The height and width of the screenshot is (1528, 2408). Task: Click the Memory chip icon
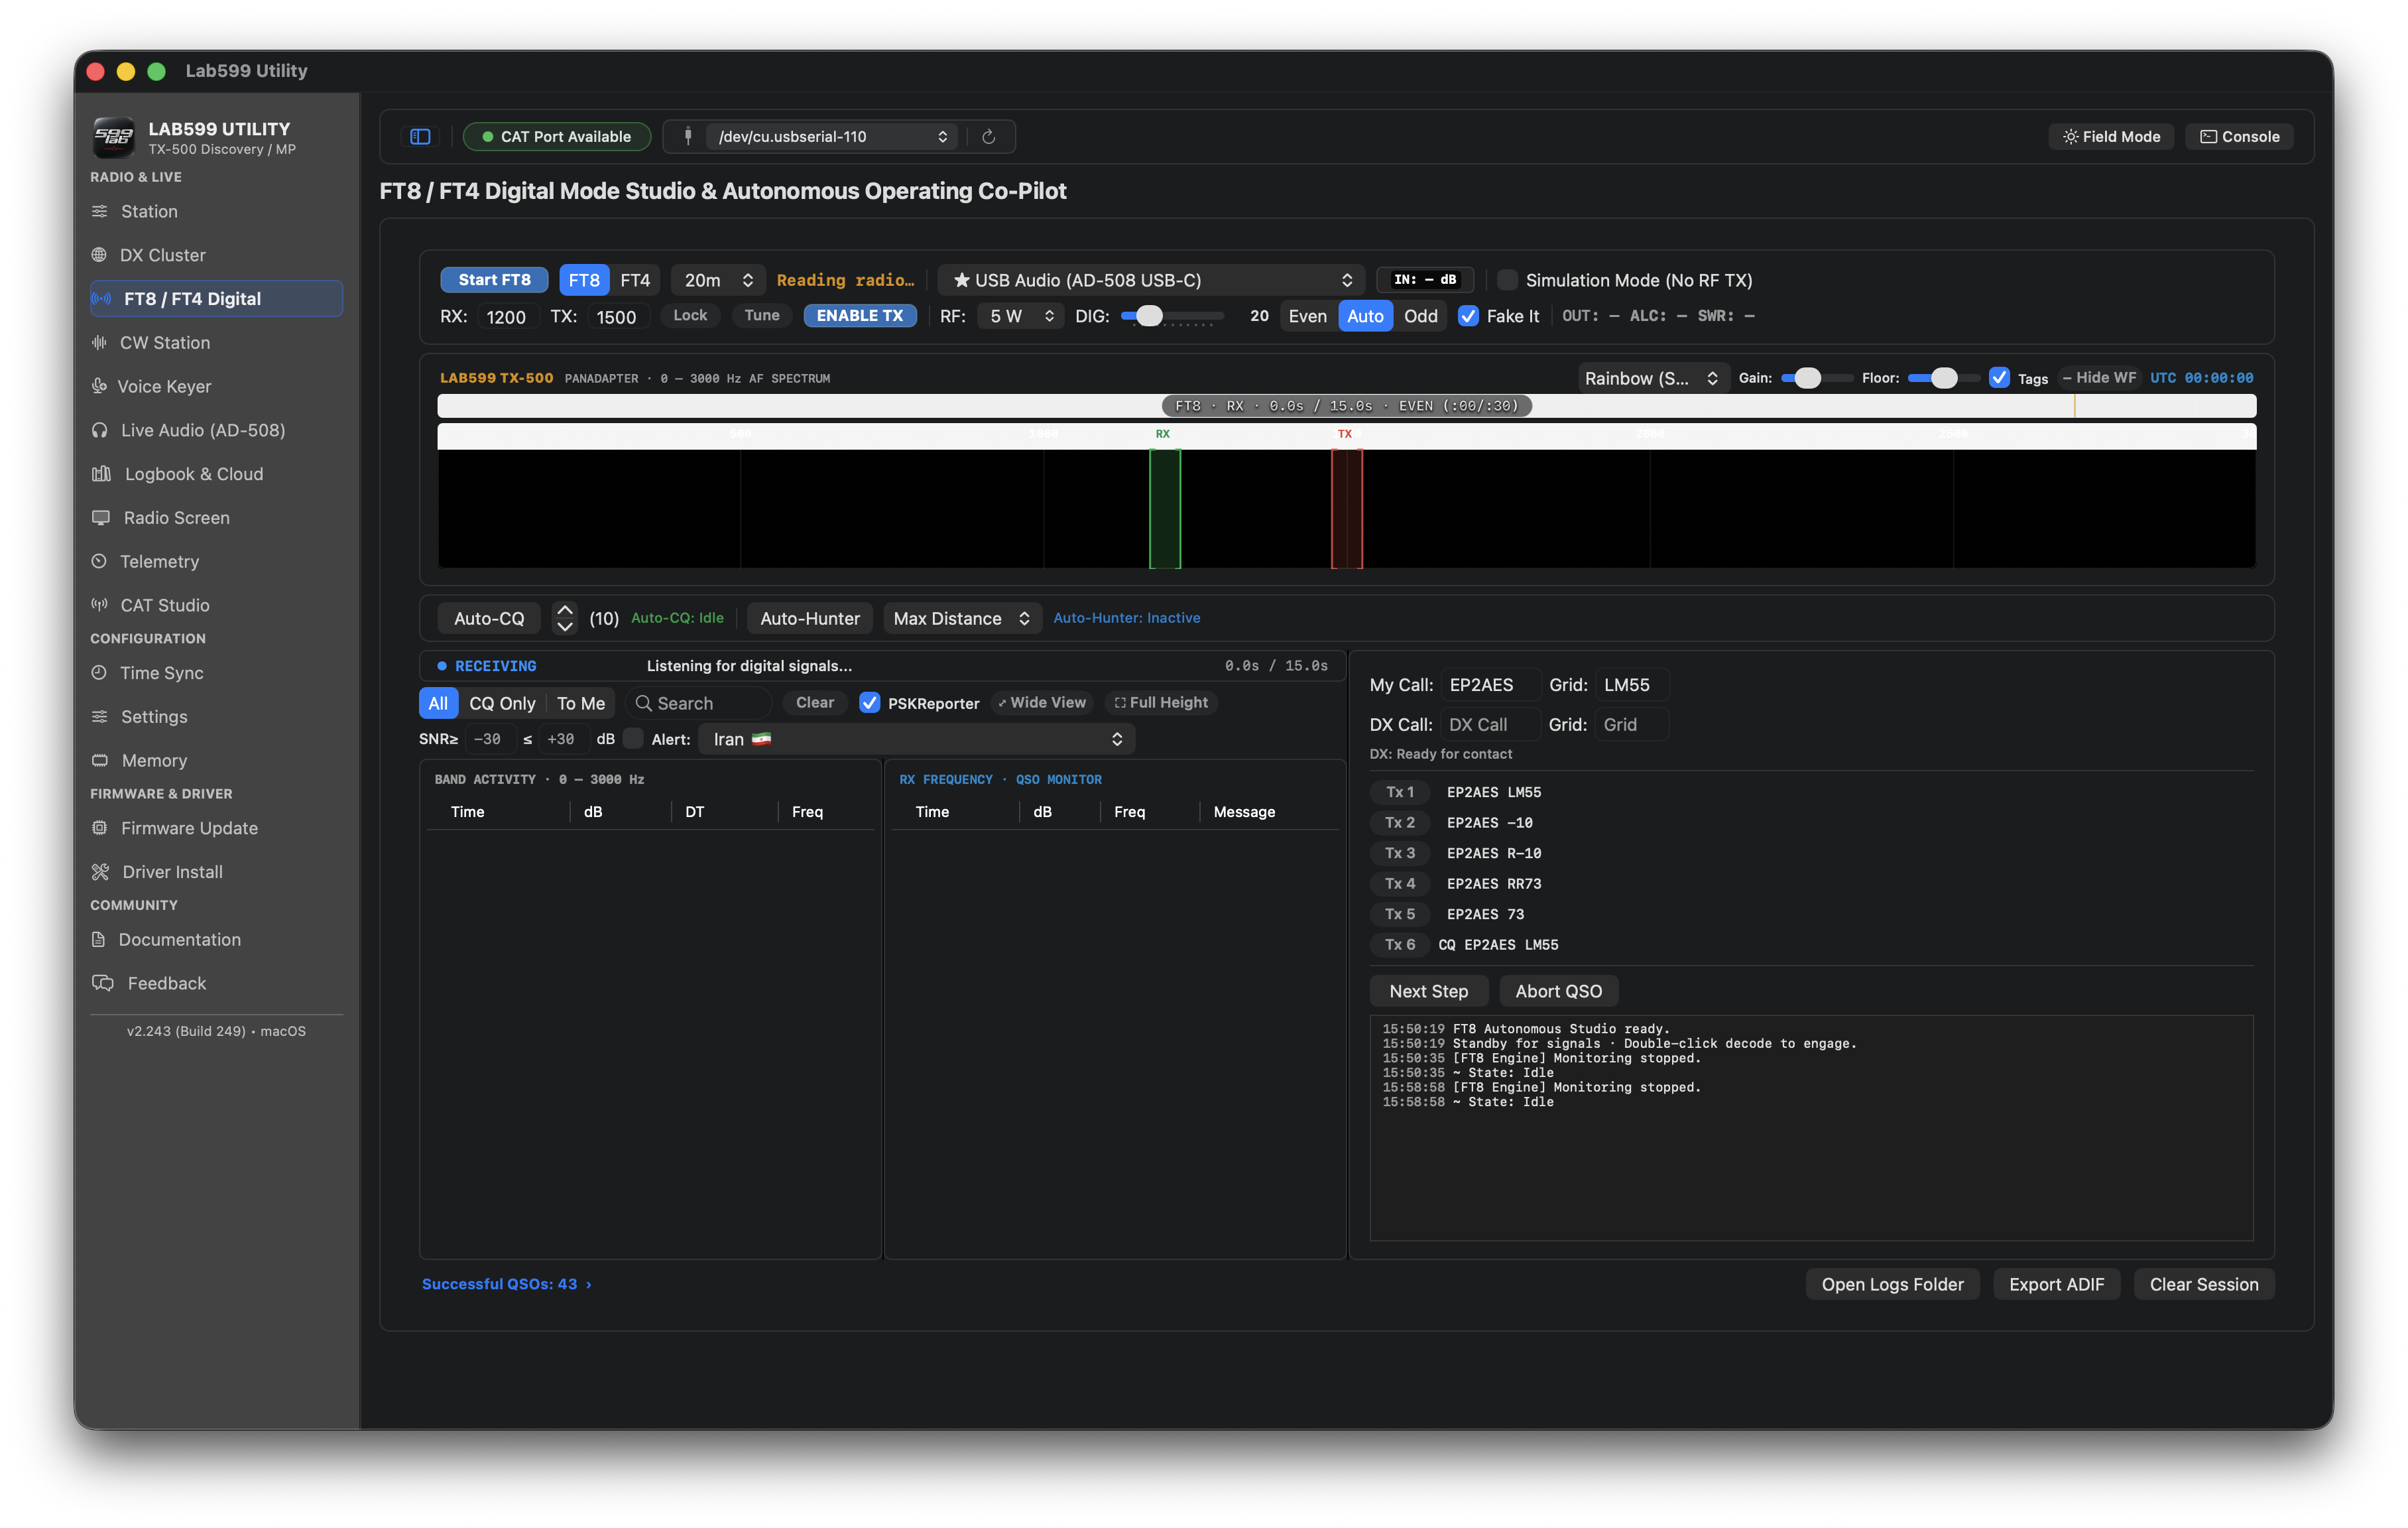[x=99, y=761]
